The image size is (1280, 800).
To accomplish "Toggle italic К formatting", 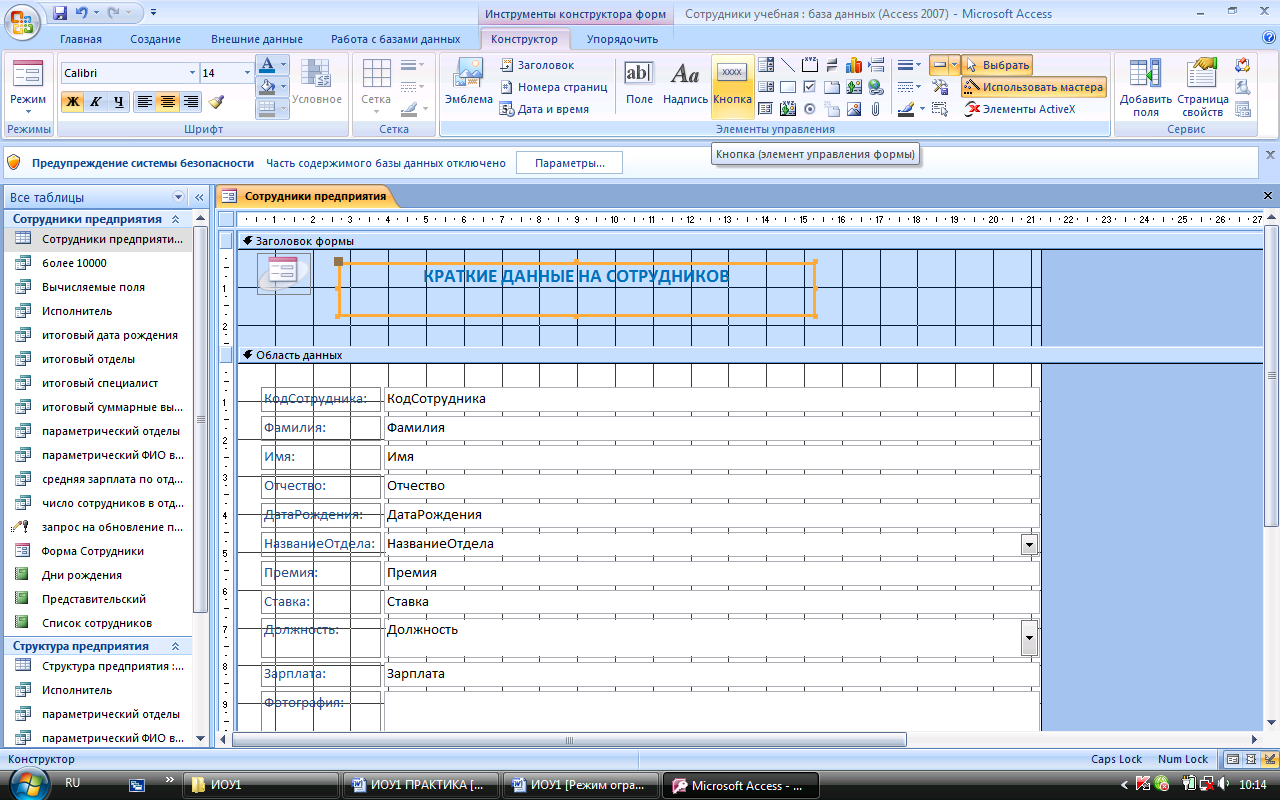I will [x=96, y=101].
